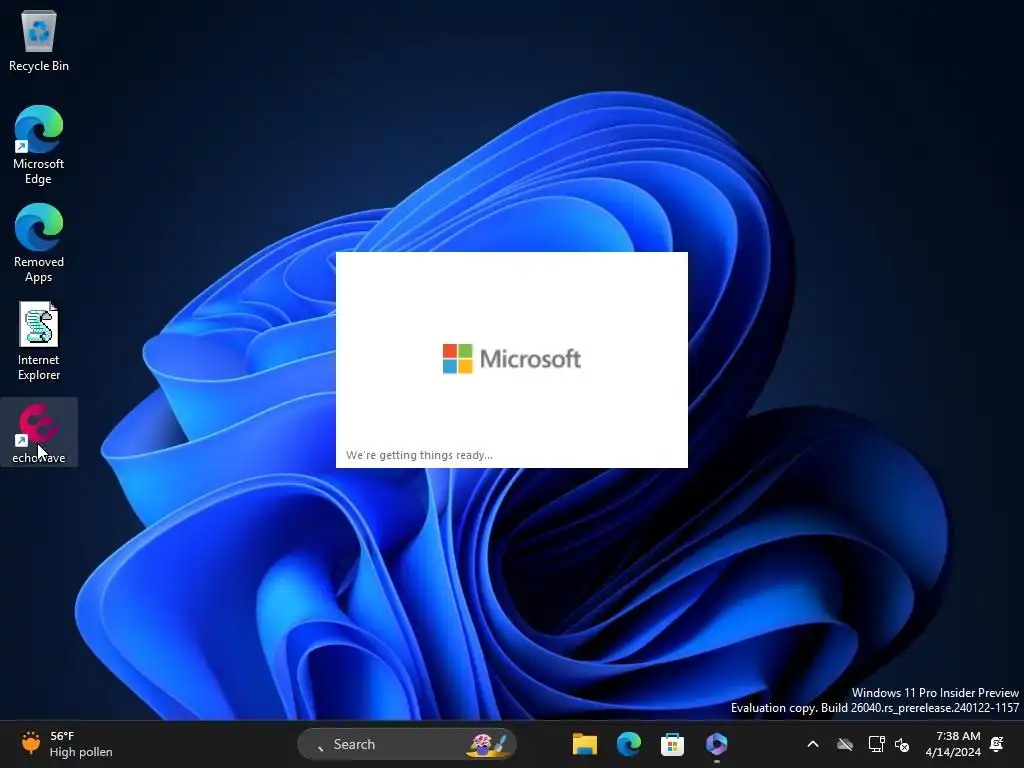
Task: Select the Removed Apps desktop icon
Action: click(39, 243)
